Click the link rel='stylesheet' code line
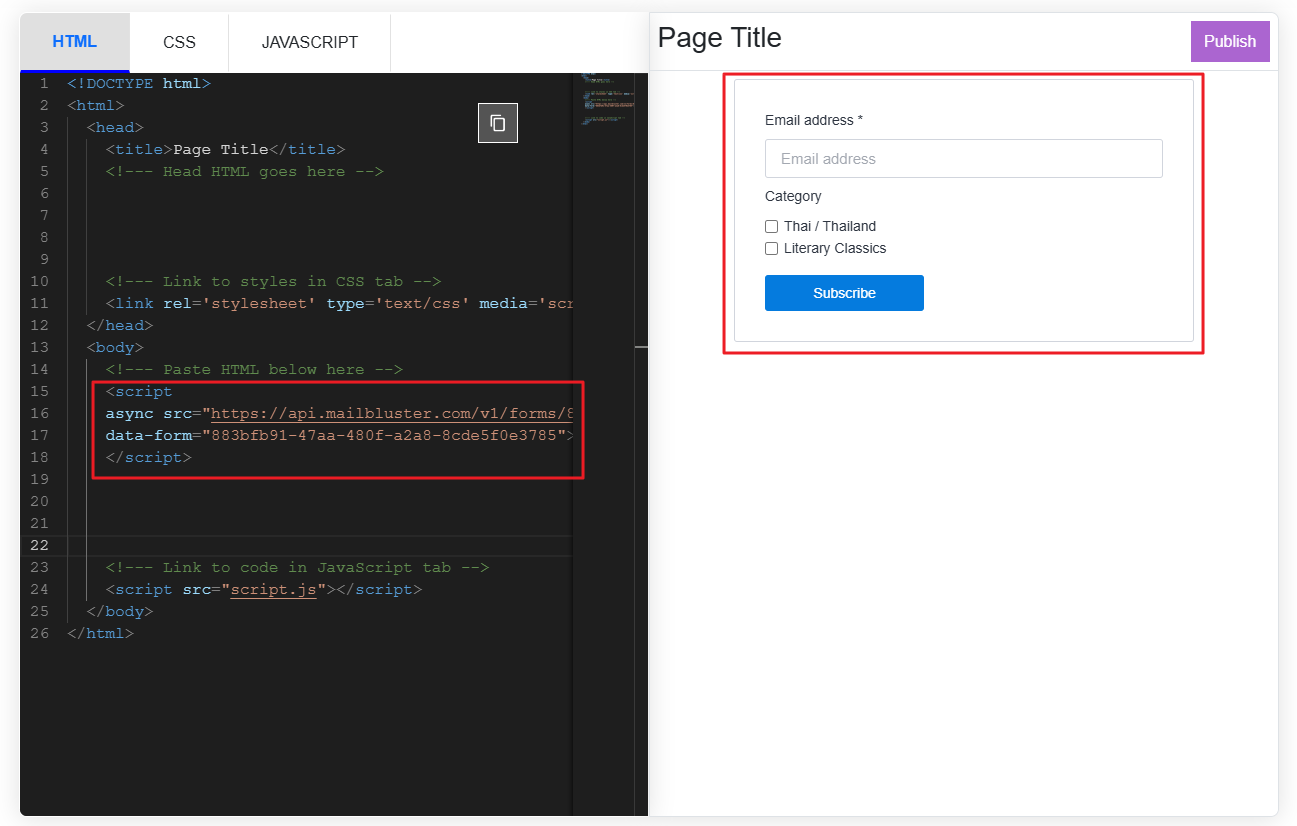The height and width of the screenshot is (826, 1297). [x=339, y=303]
